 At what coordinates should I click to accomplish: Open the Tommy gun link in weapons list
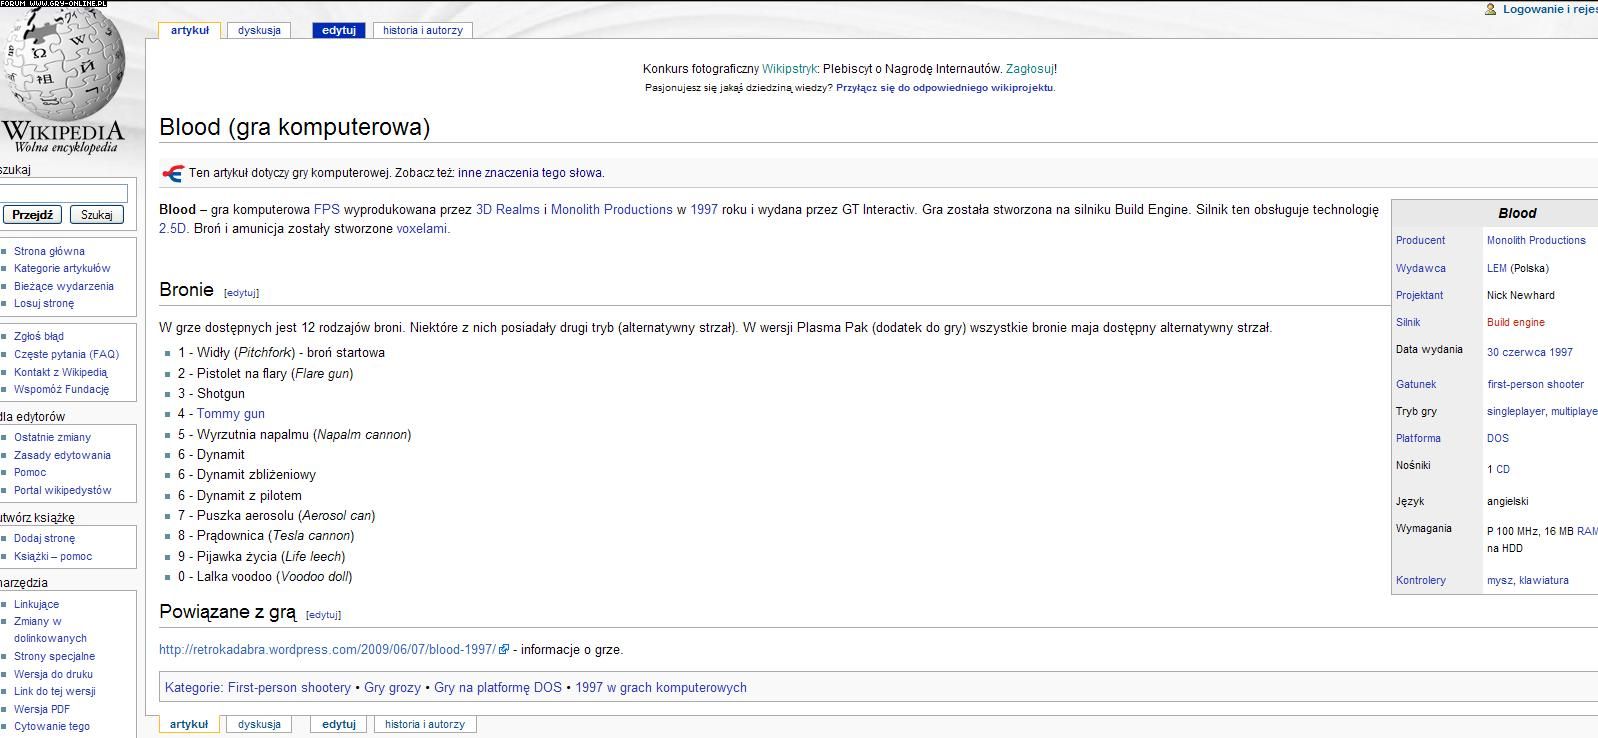point(230,414)
